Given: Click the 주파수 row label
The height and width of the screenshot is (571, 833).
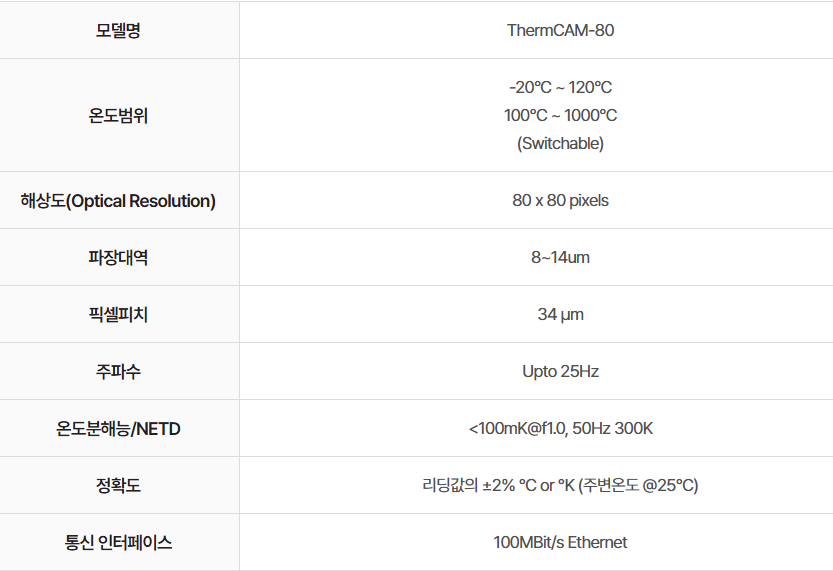Looking at the screenshot, I should (x=118, y=372).
